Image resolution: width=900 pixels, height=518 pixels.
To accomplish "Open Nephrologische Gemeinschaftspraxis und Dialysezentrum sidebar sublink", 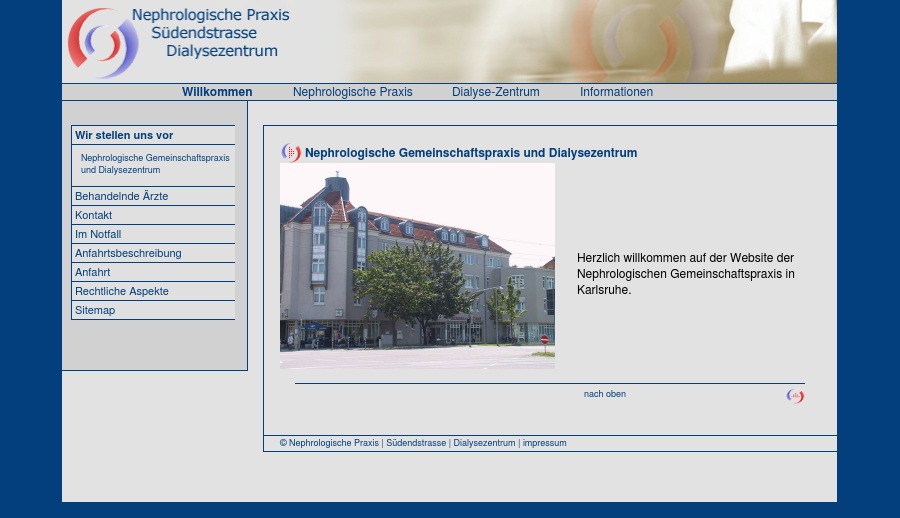I will [x=155, y=164].
